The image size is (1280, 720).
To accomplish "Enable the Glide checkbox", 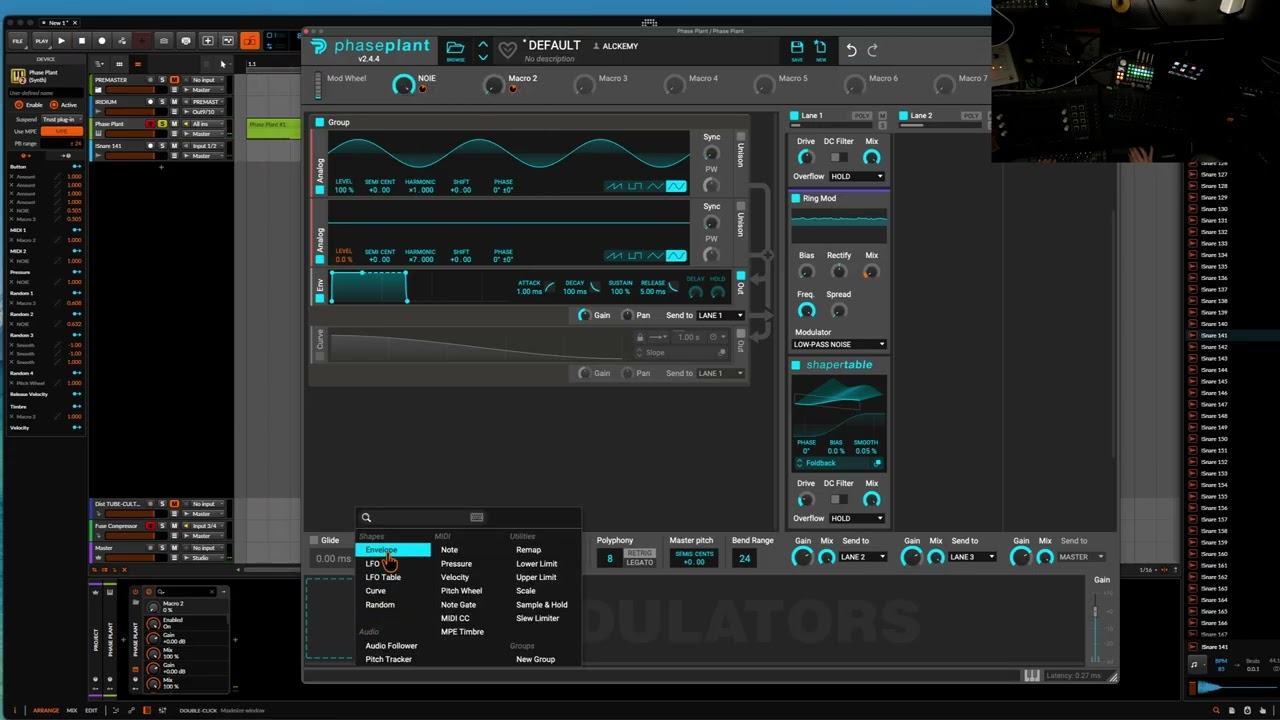I will coord(313,540).
